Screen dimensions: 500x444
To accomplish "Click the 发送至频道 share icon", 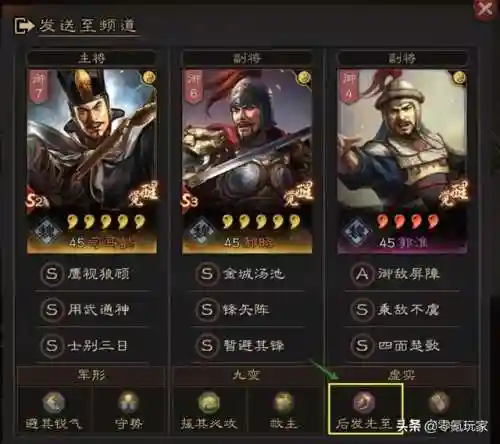I will 24,26.
